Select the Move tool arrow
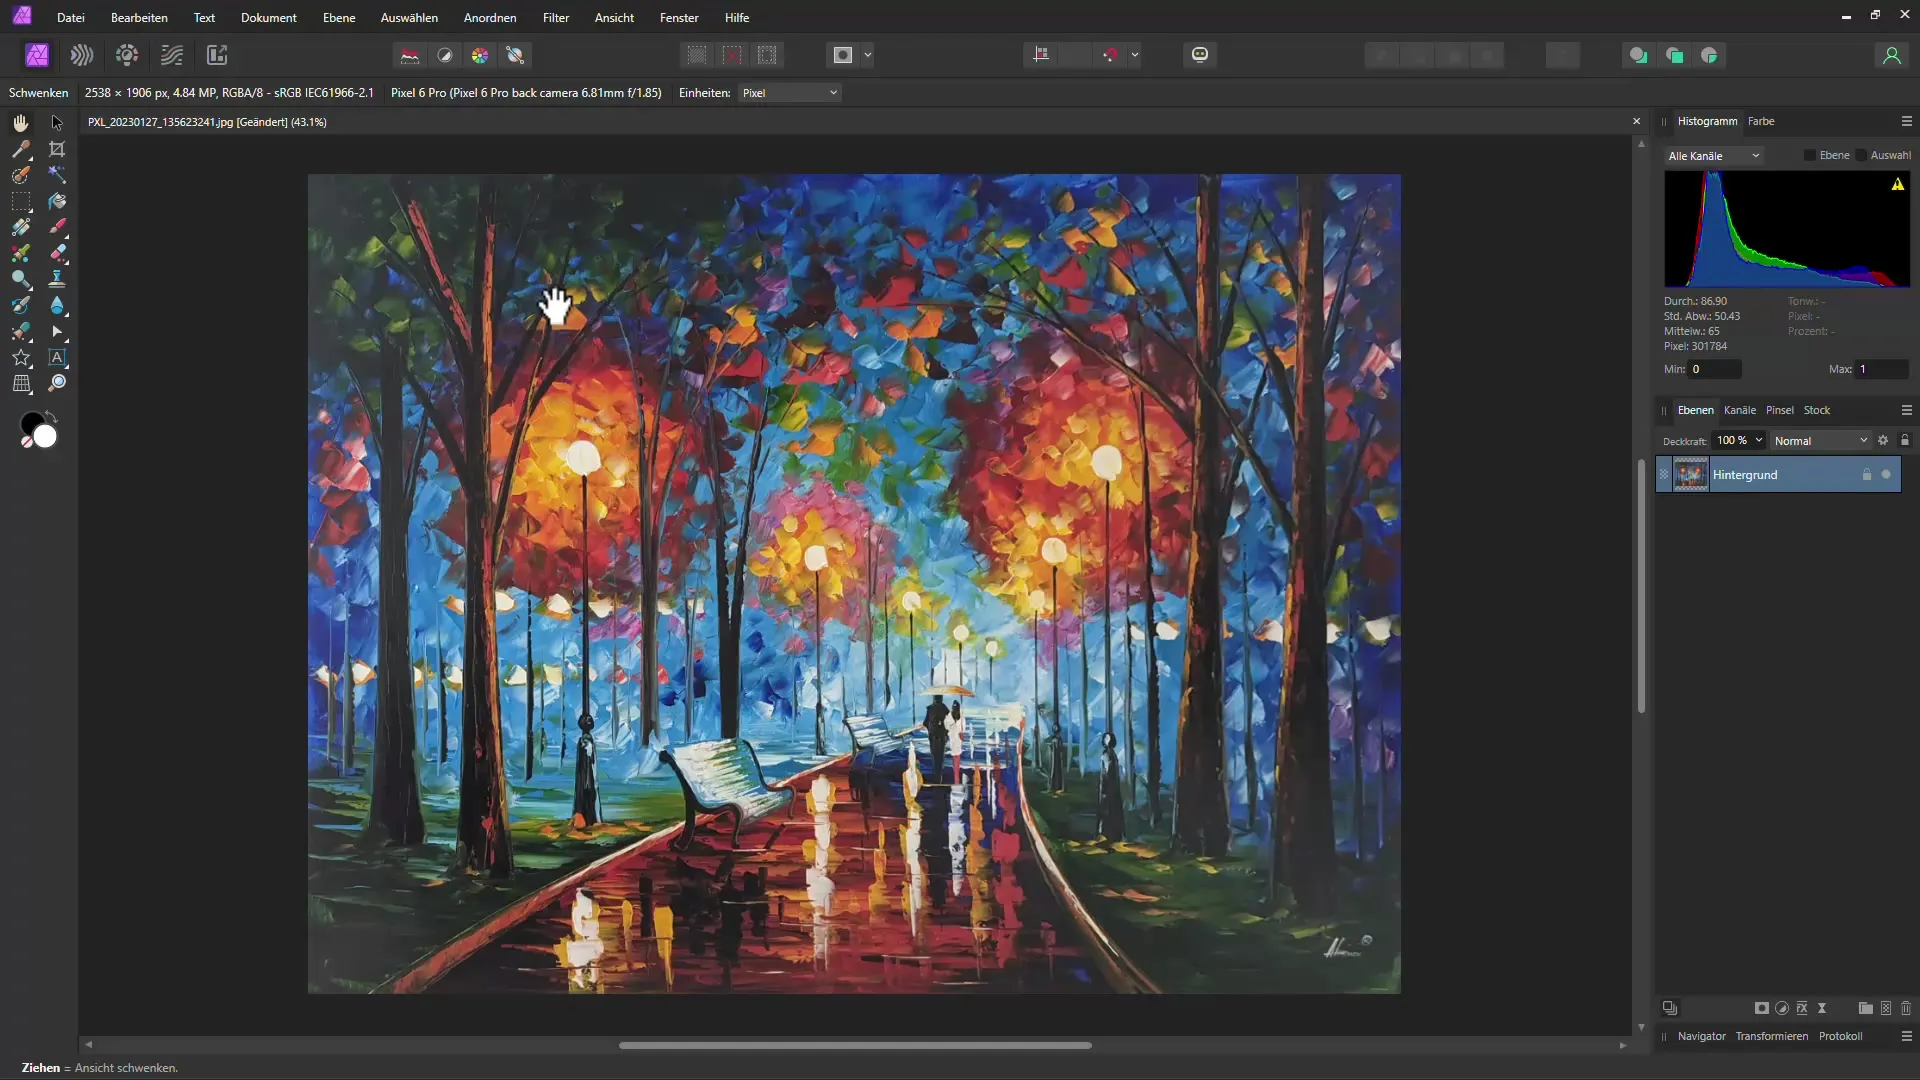 (57, 122)
